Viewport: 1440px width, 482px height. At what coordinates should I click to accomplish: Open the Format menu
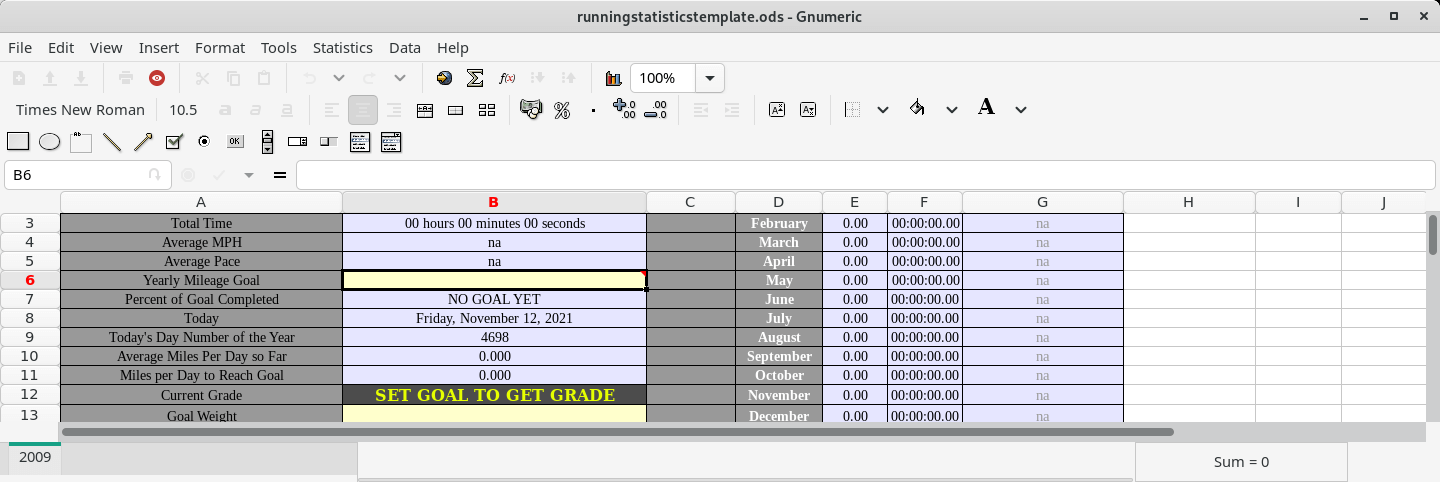click(220, 48)
